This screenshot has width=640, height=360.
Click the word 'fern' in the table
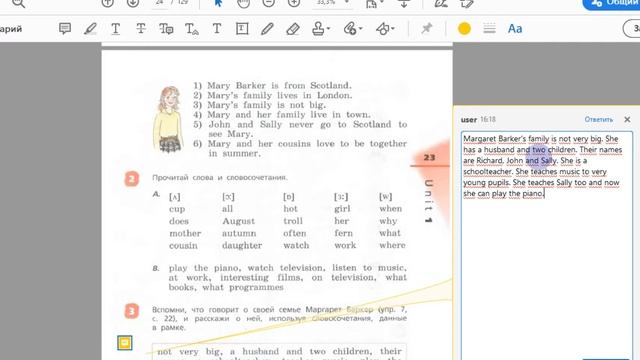343,233
